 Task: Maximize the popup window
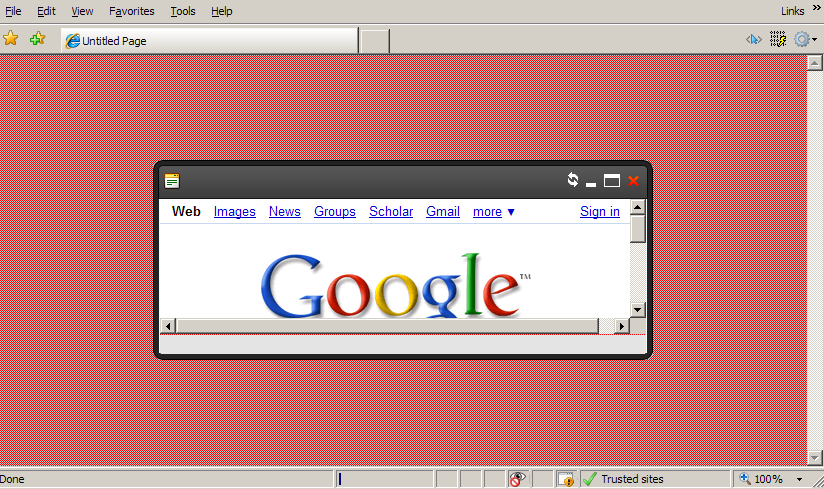[x=612, y=181]
